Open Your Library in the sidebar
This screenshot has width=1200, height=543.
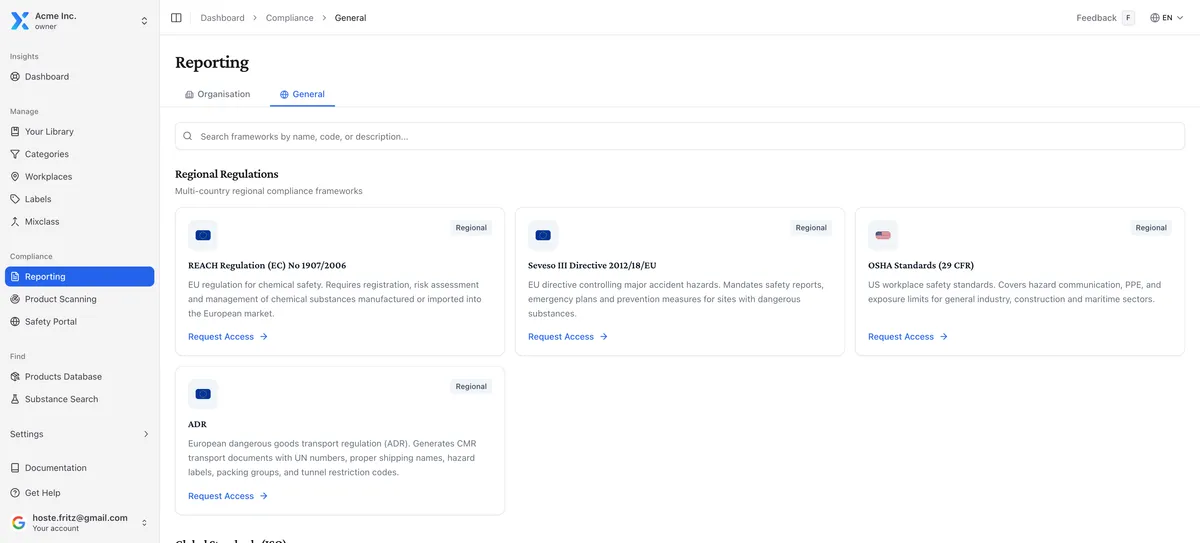click(x=80, y=132)
